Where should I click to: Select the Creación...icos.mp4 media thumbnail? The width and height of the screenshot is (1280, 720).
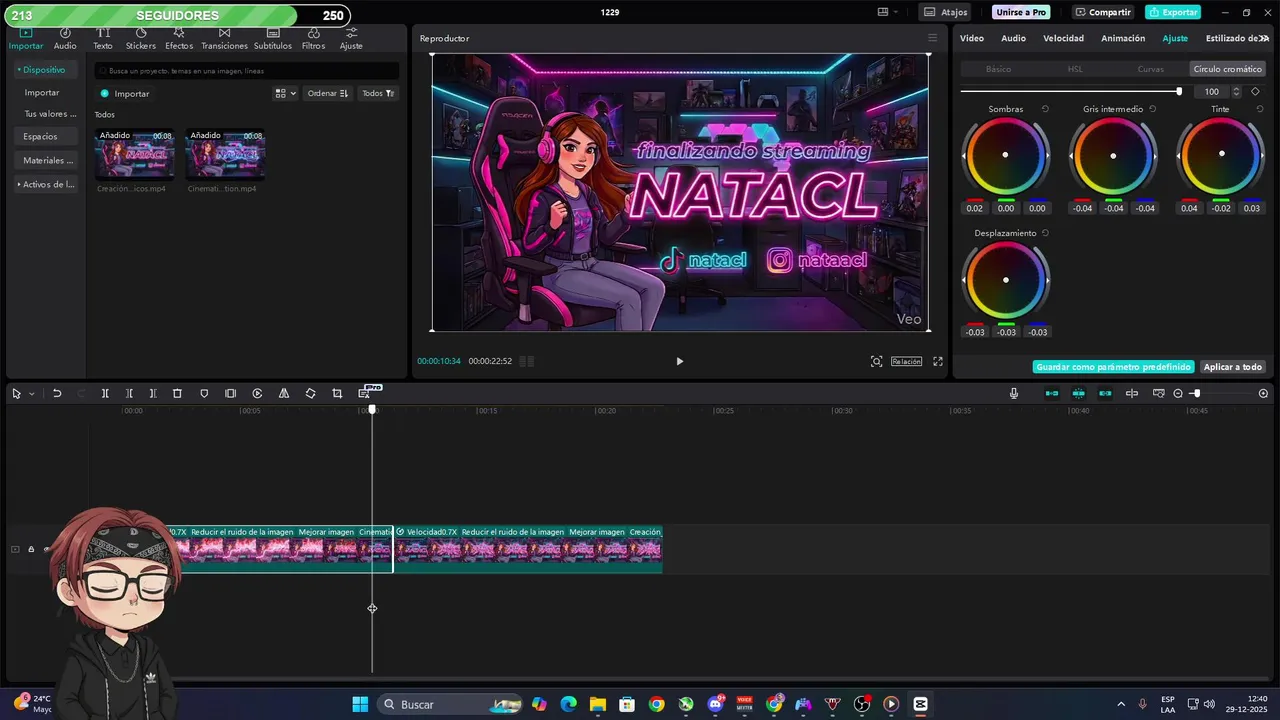coord(135,154)
